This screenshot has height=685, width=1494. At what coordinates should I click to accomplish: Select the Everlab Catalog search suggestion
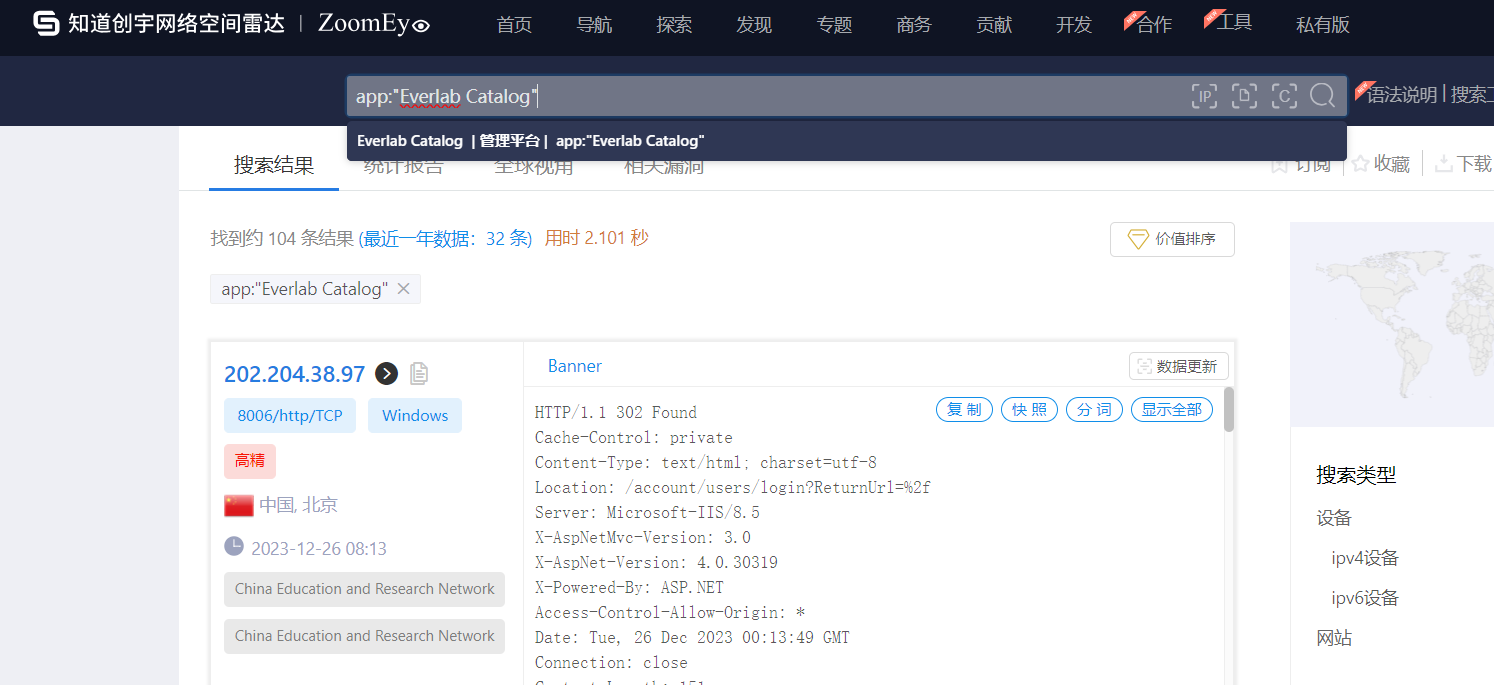[847, 141]
